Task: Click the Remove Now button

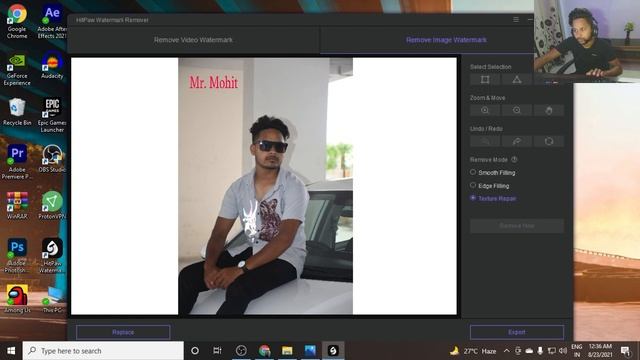Action: (517, 226)
